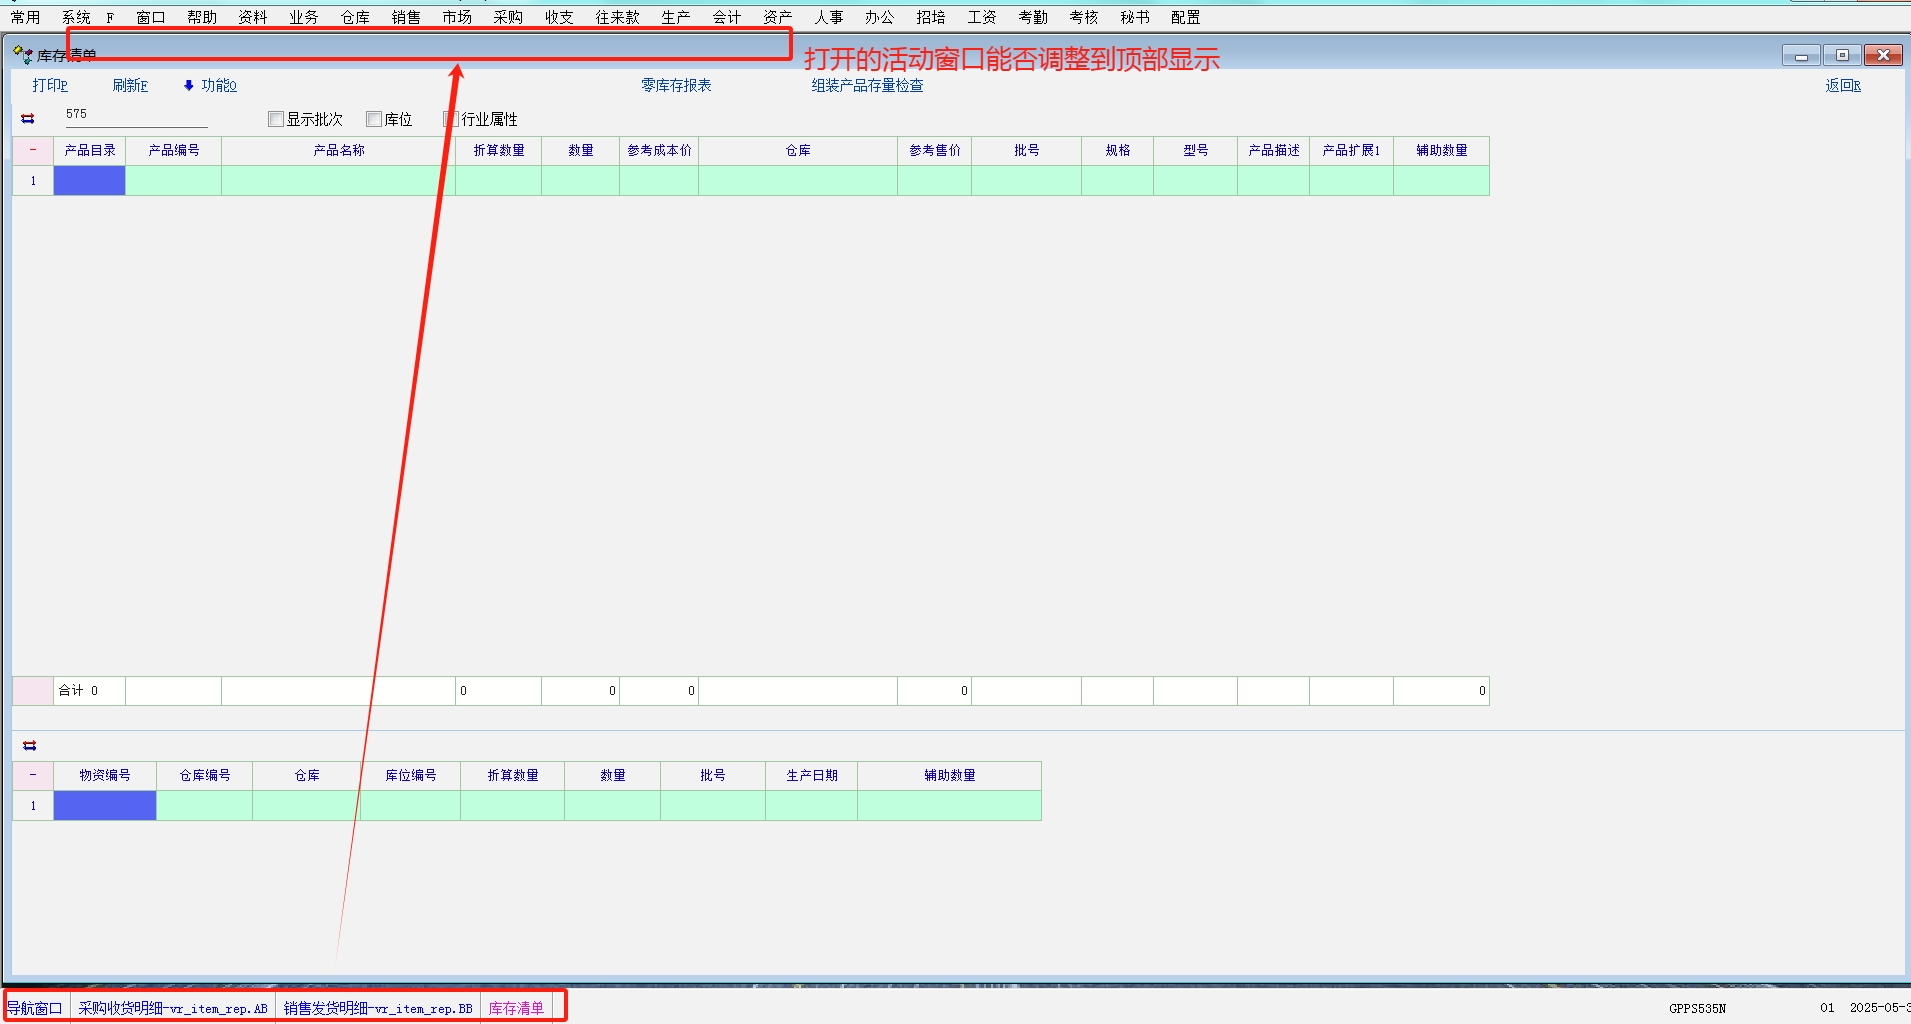Open the 仓库 menu in the menu bar
The image size is (1911, 1024).
(x=355, y=17)
